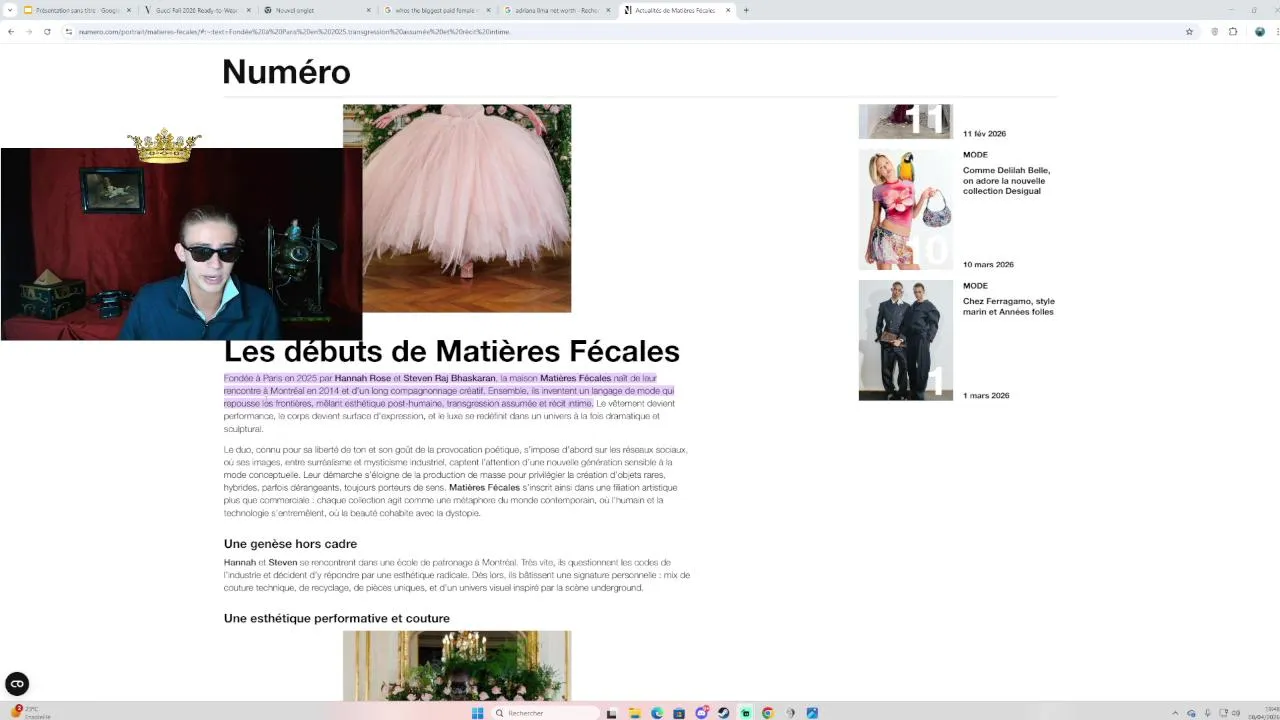Click the 'Une genèse hors cadre' subheading
Image resolution: width=1280 pixels, height=720 pixels.
click(290, 544)
